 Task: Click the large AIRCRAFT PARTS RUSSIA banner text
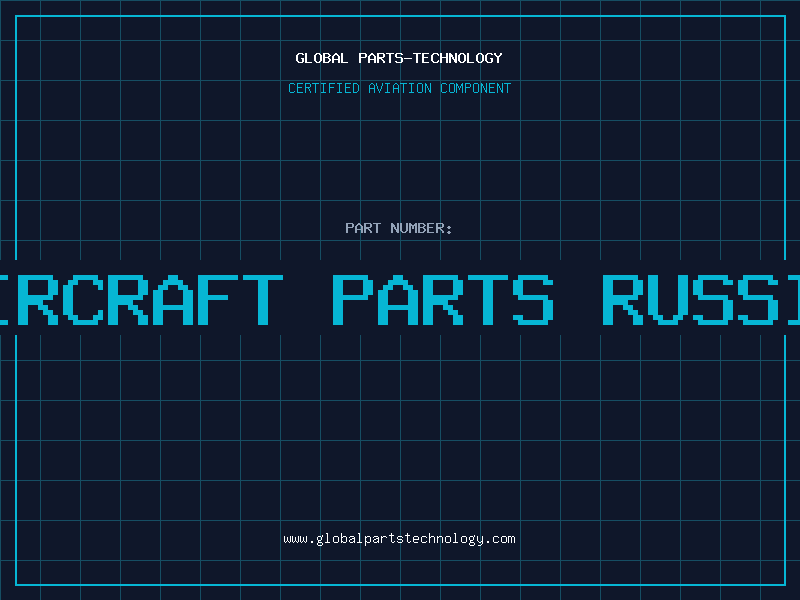pos(400,299)
